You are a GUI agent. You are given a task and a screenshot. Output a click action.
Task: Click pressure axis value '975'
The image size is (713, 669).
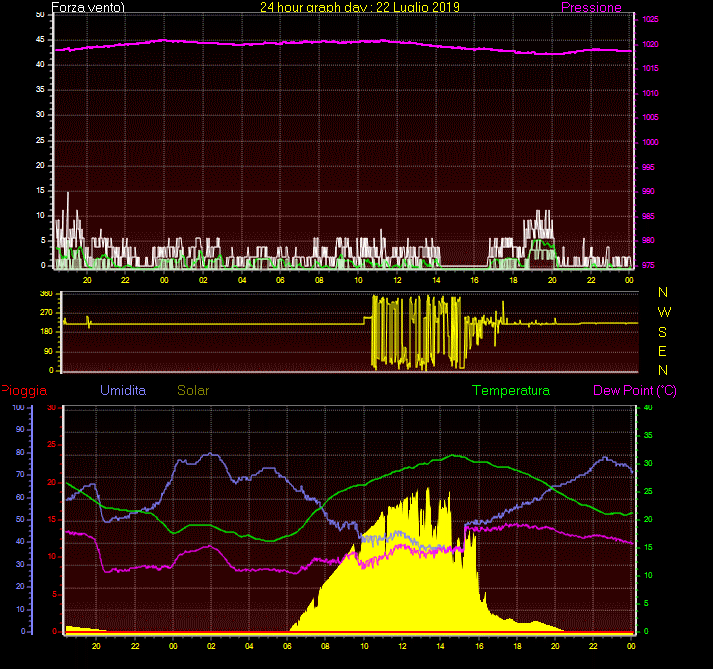coord(648,265)
